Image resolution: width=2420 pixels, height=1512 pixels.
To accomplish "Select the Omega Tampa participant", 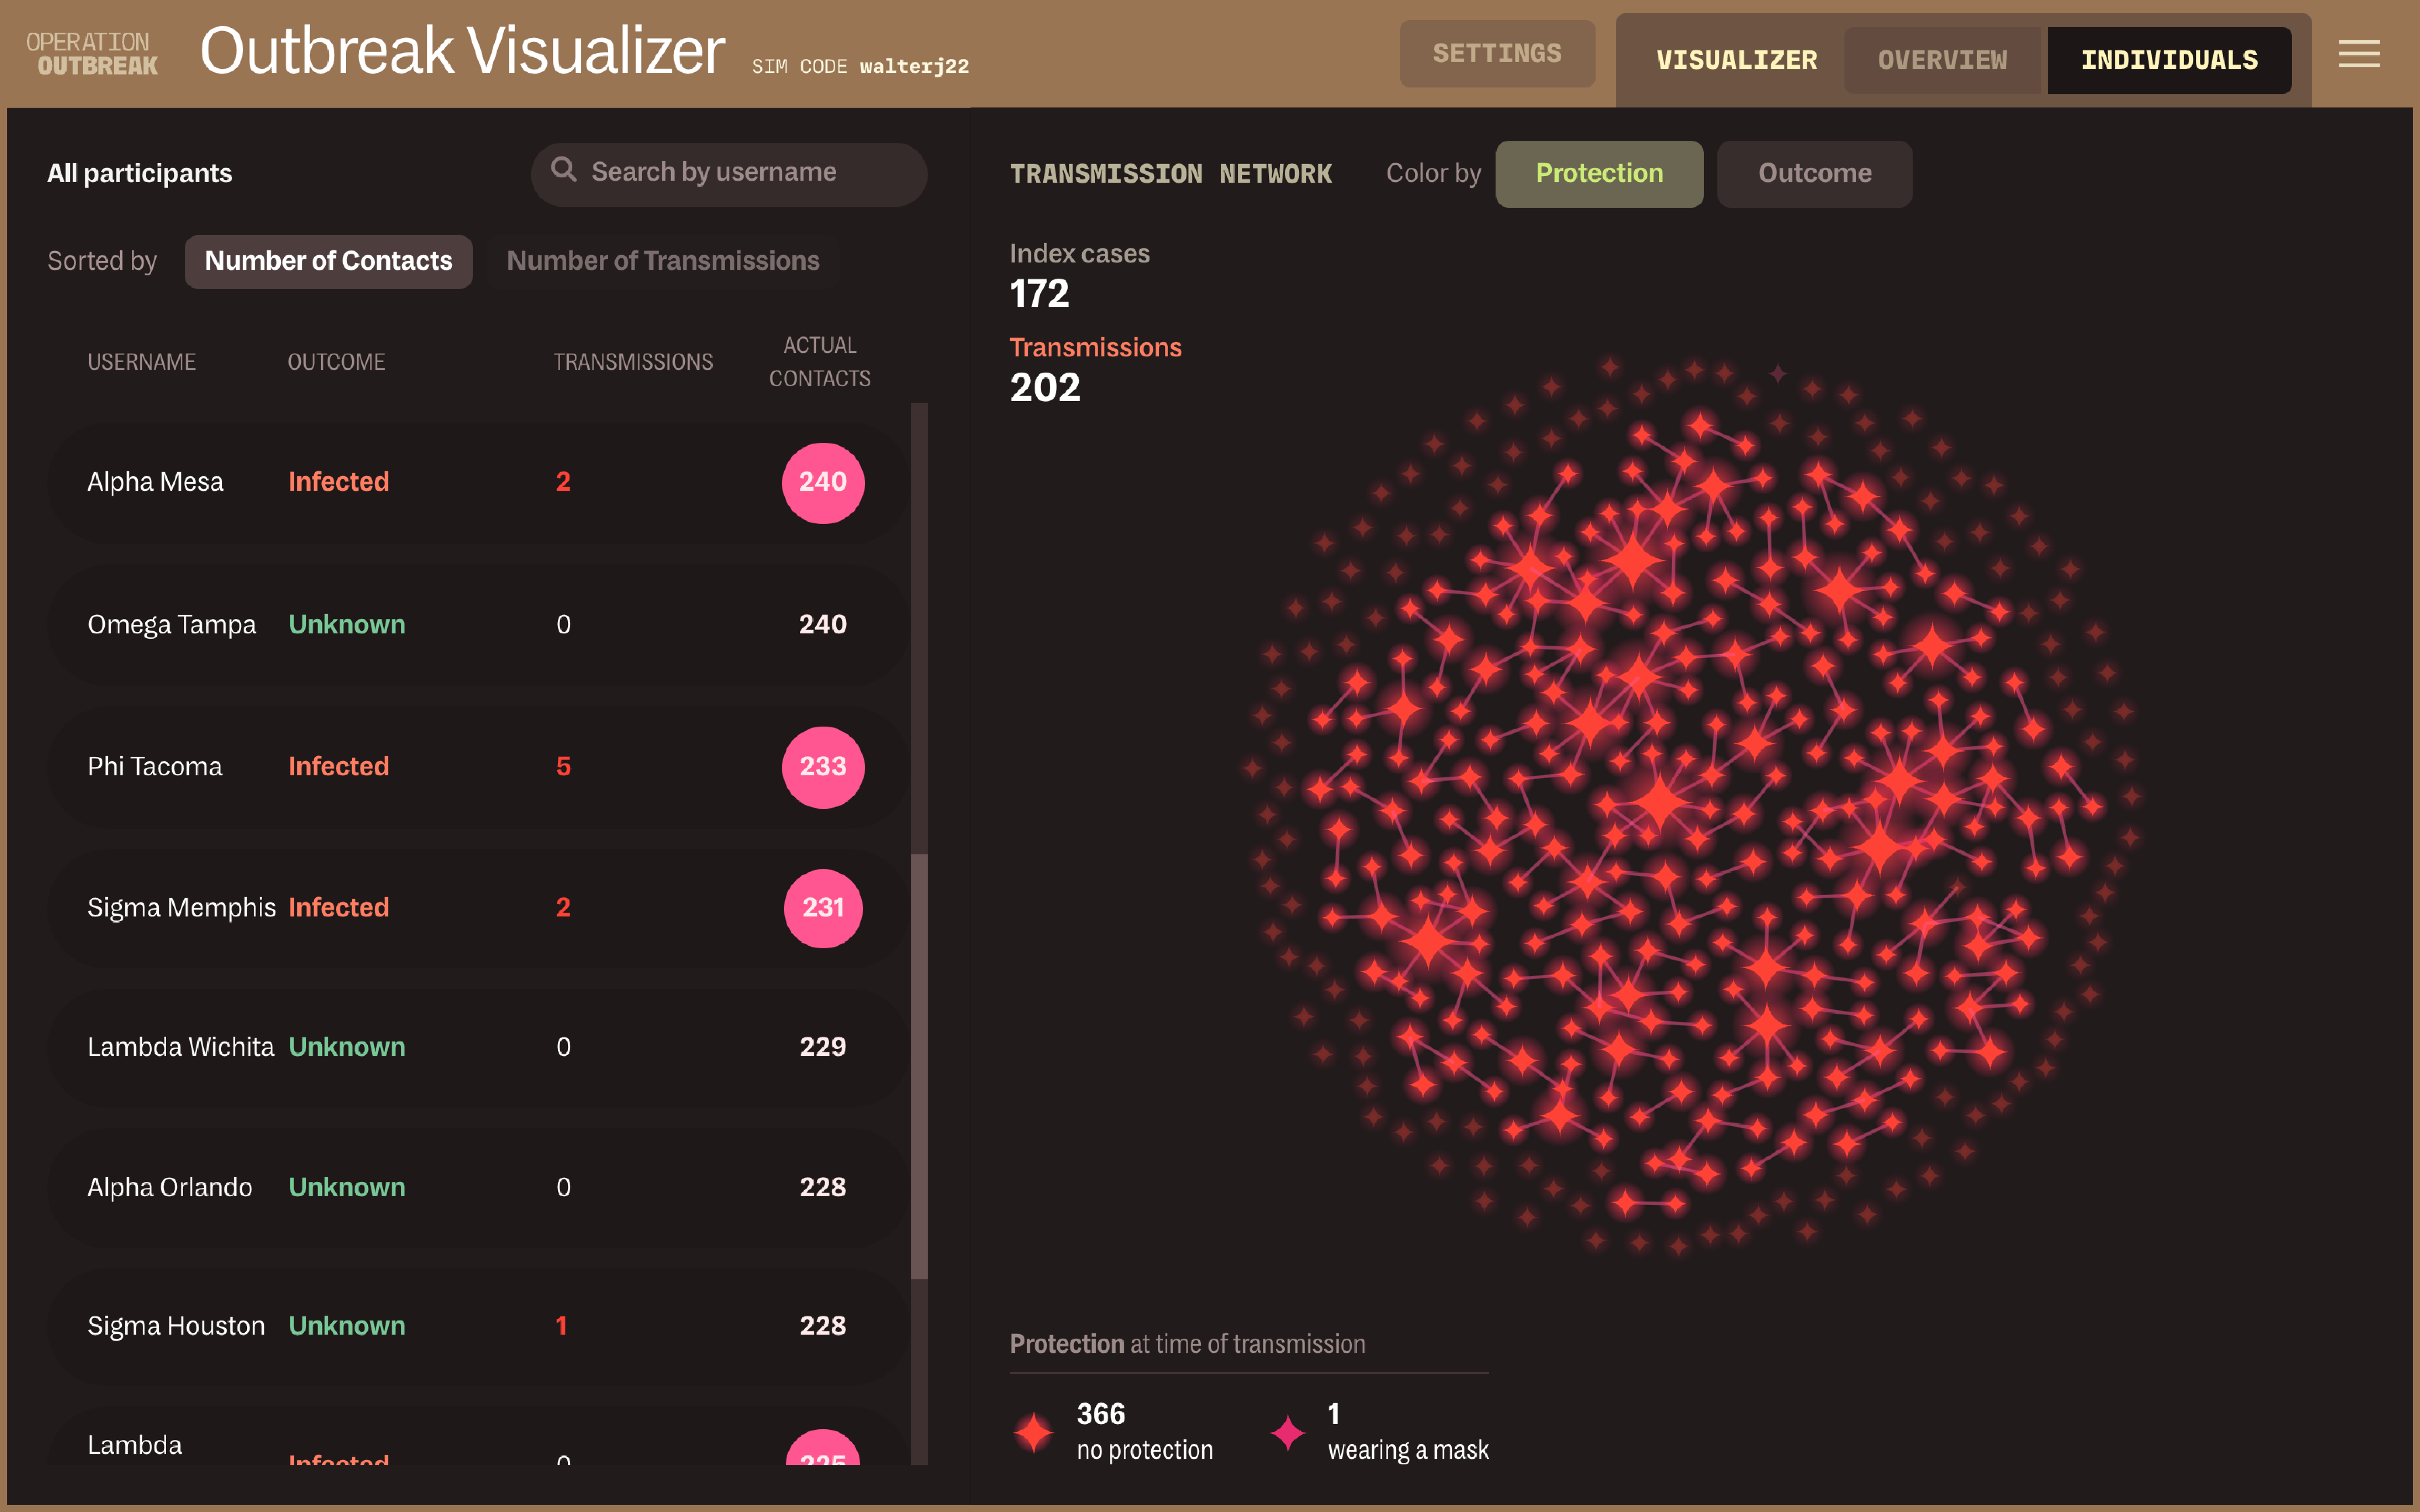I will pos(479,625).
